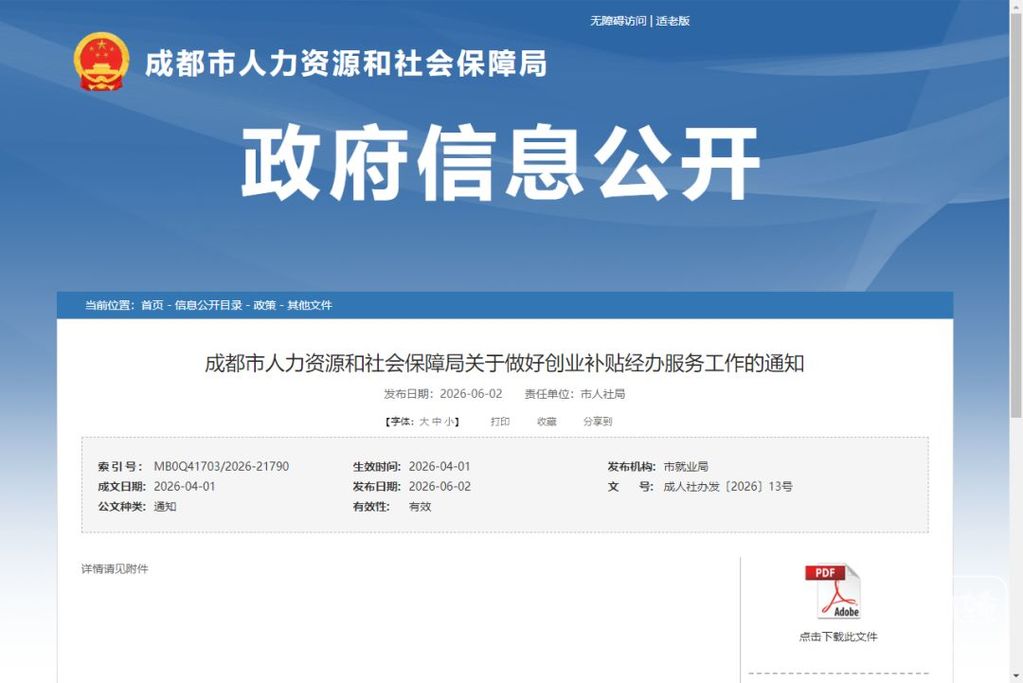The height and width of the screenshot is (683, 1023).
Task: Click index number MB0Q41703/2026-21790
Action: (x=221, y=466)
